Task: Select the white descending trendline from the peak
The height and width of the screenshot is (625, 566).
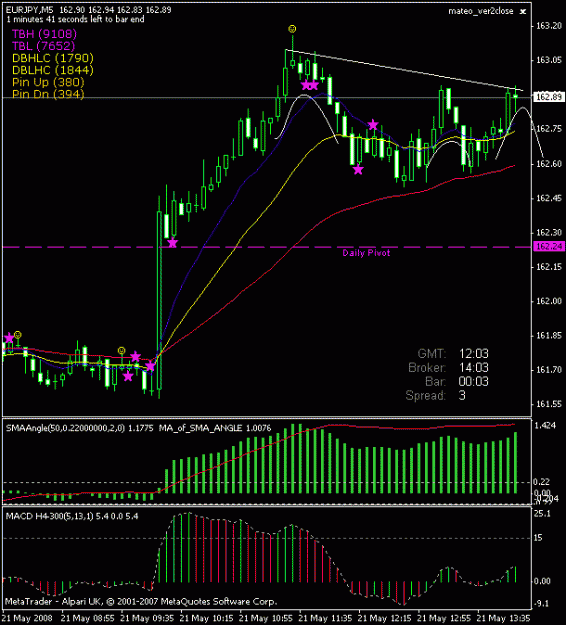Action: coord(404,70)
